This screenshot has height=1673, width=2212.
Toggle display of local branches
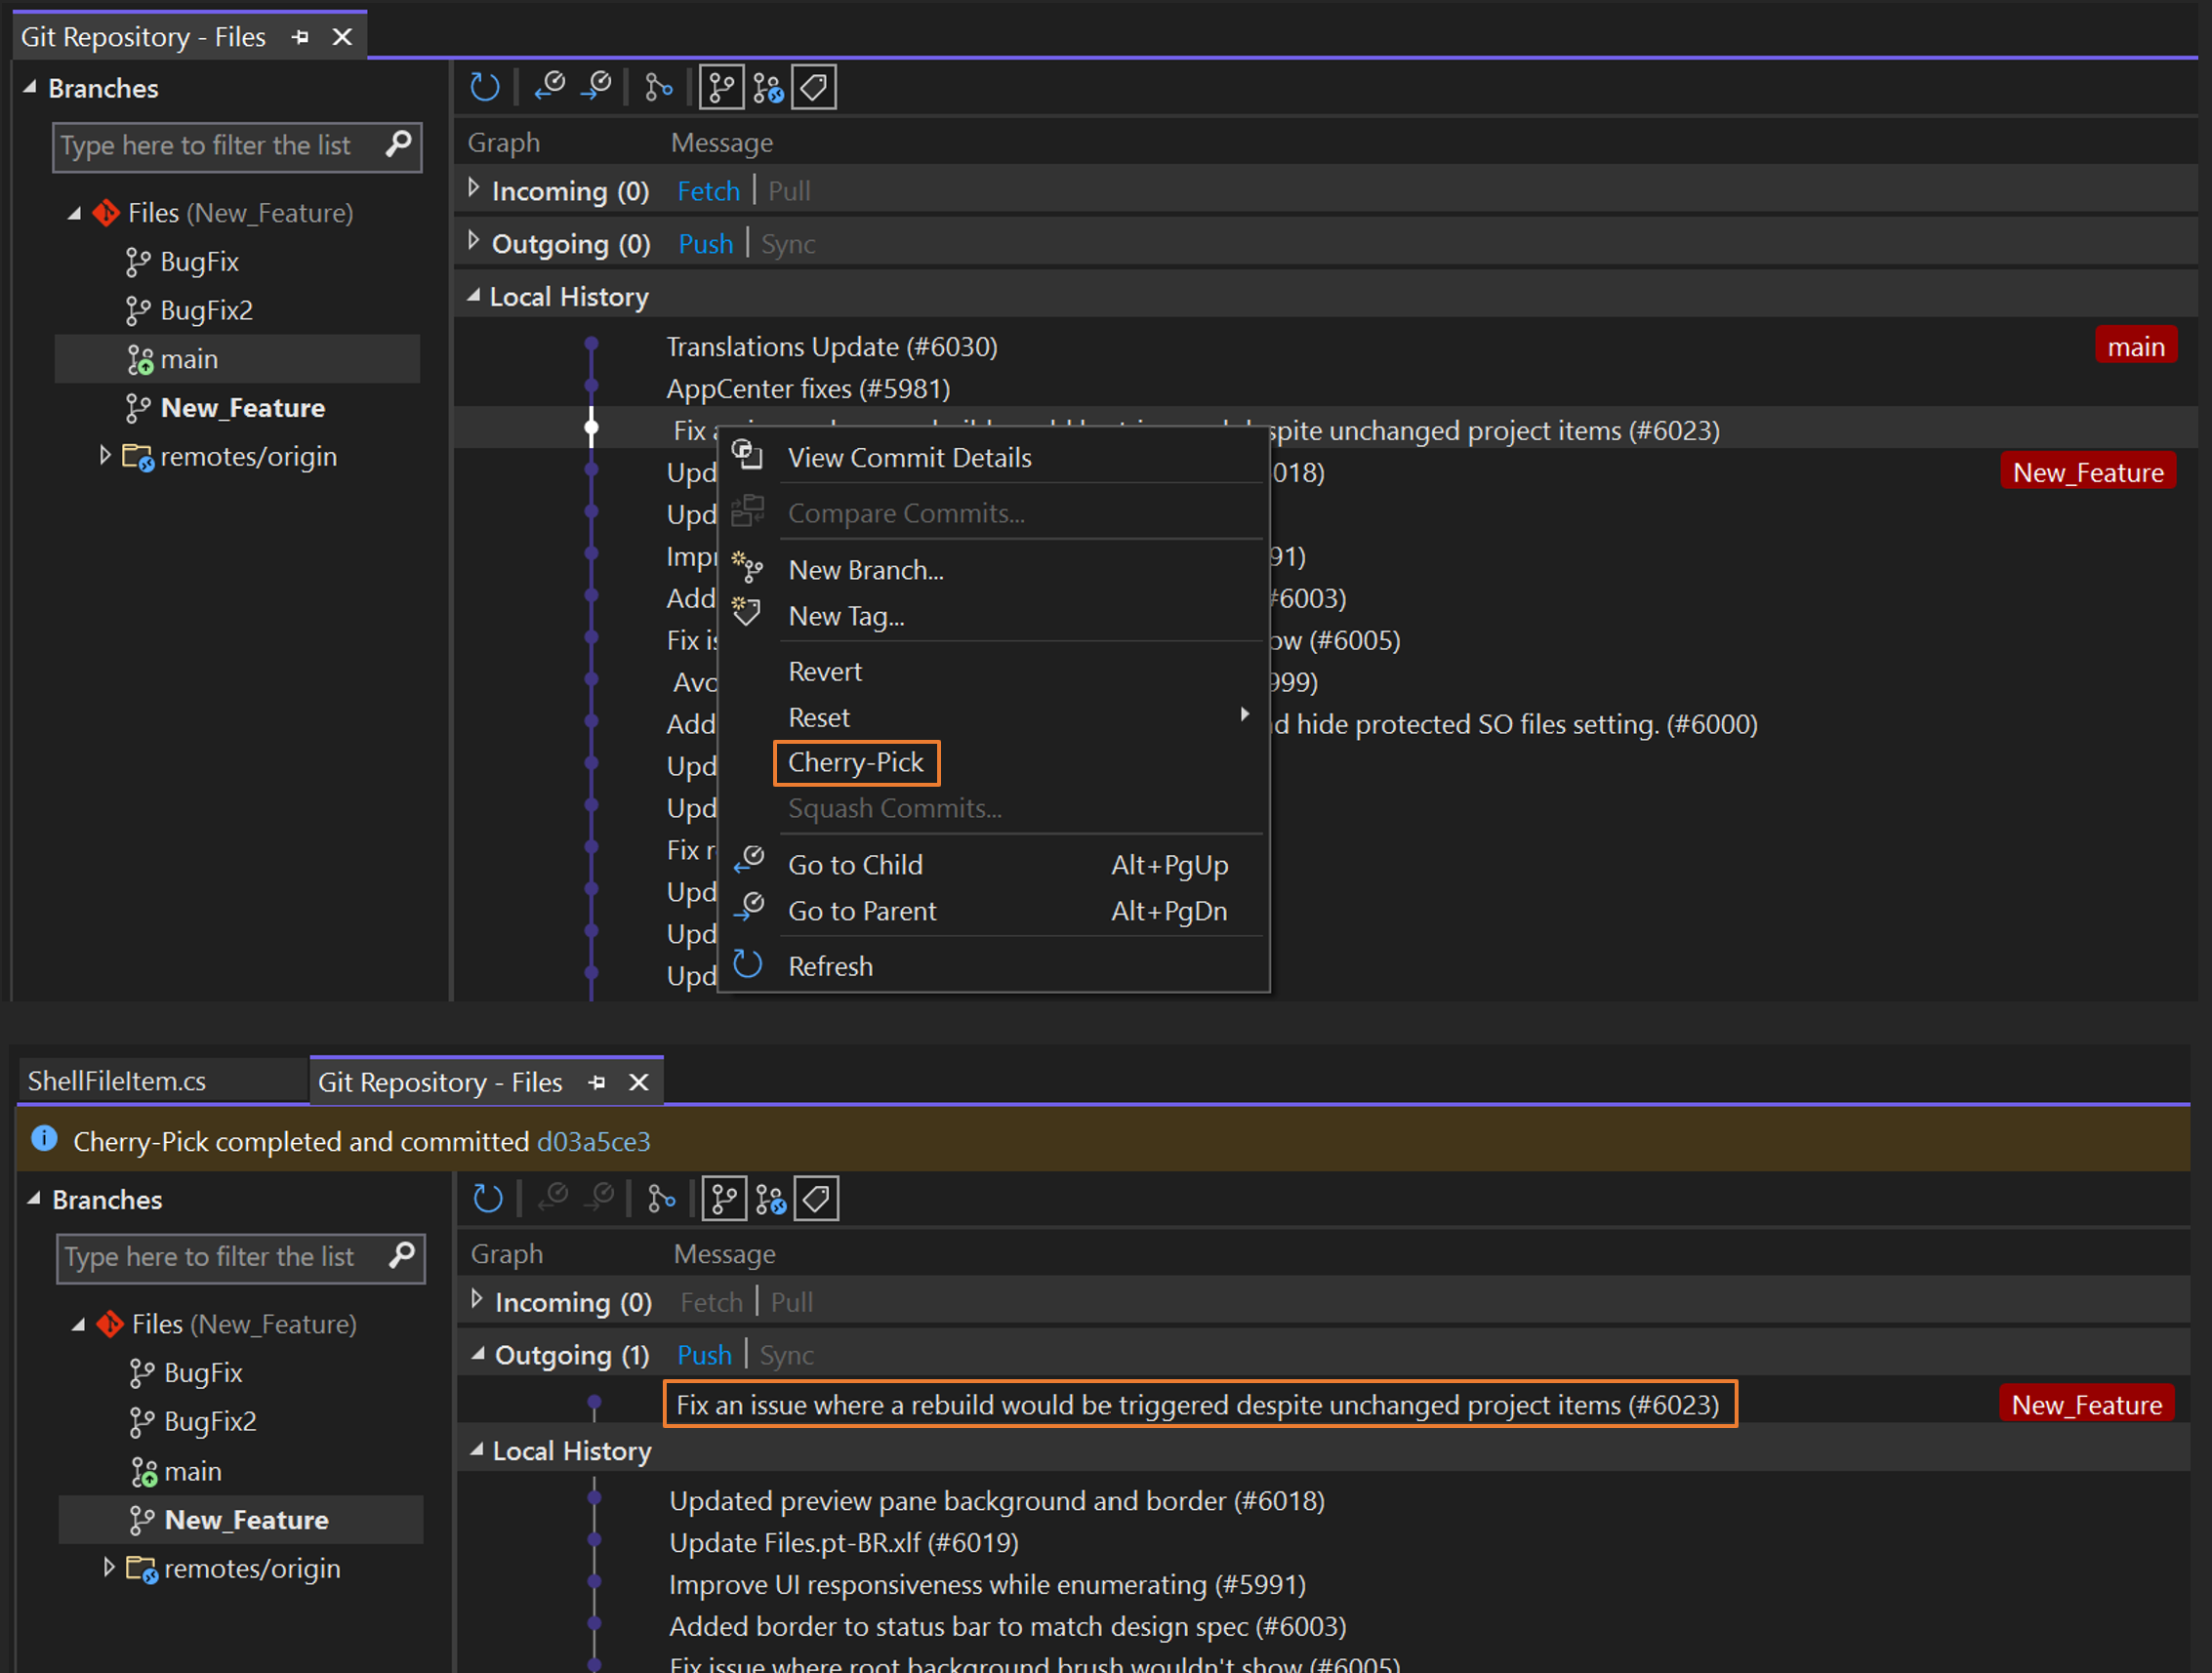pyautogui.click(x=721, y=87)
